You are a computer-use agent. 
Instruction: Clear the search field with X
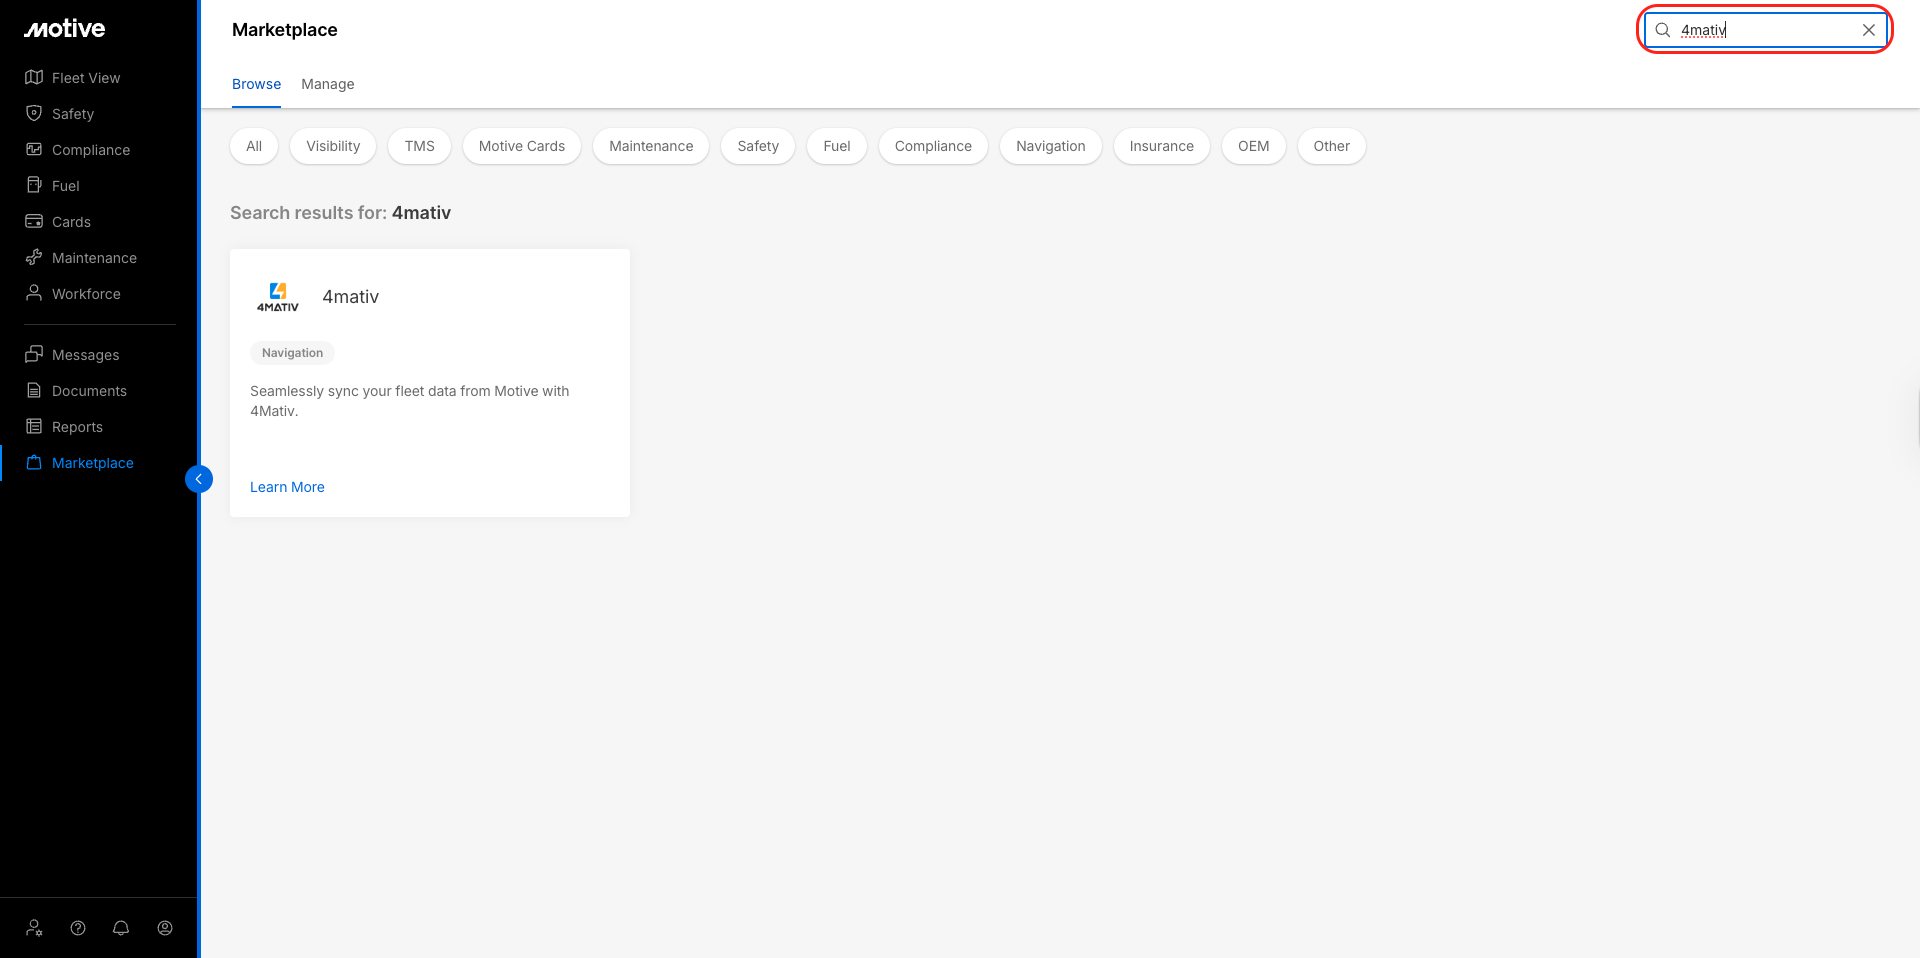click(1868, 30)
